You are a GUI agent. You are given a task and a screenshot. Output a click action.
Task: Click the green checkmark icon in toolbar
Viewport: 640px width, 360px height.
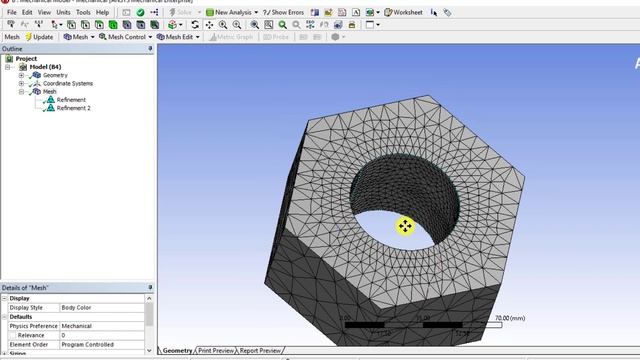click(140, 12)
